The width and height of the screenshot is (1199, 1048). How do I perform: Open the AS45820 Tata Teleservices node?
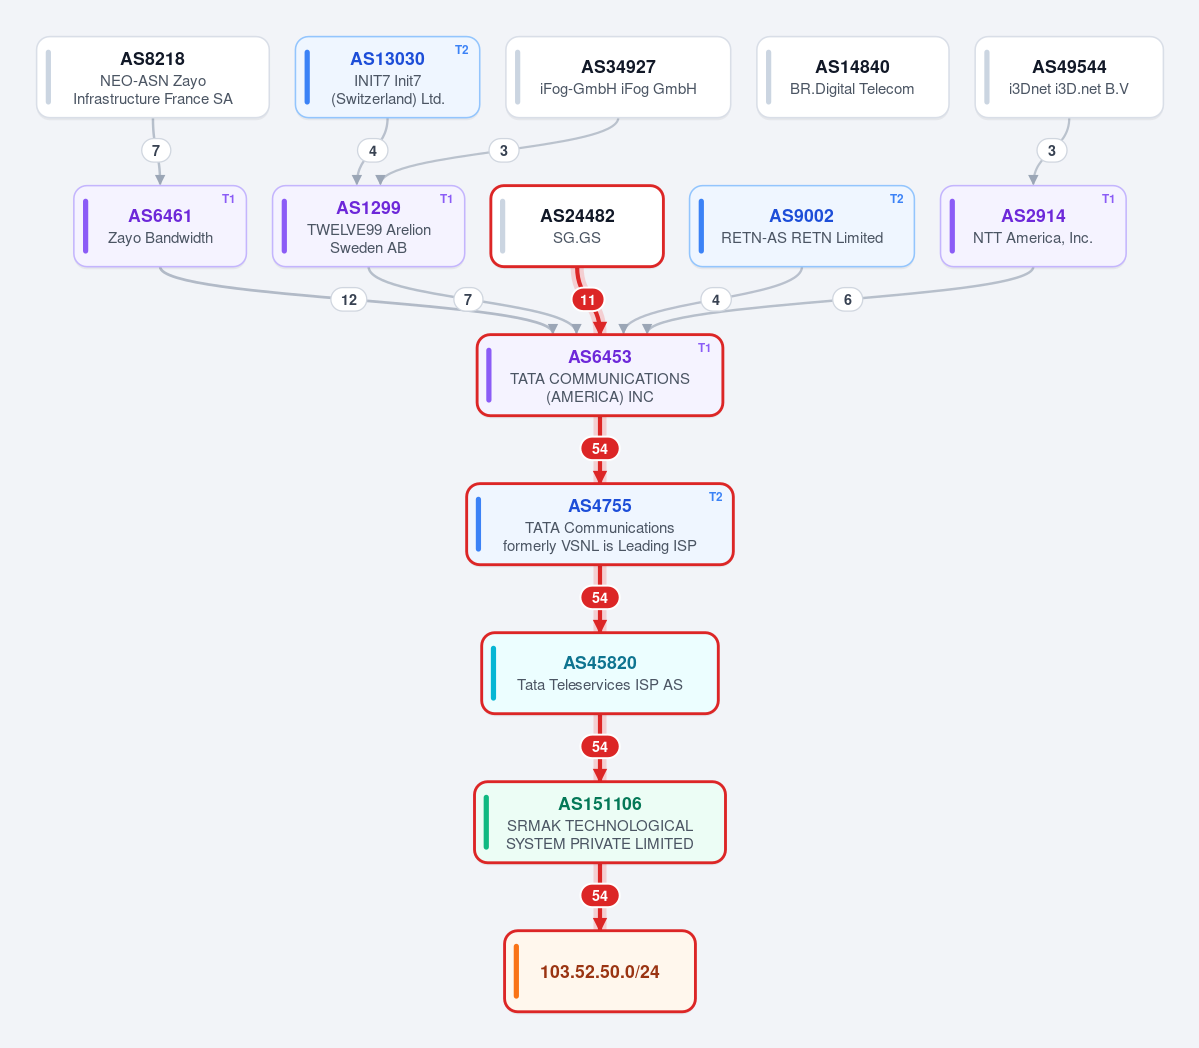600,673
